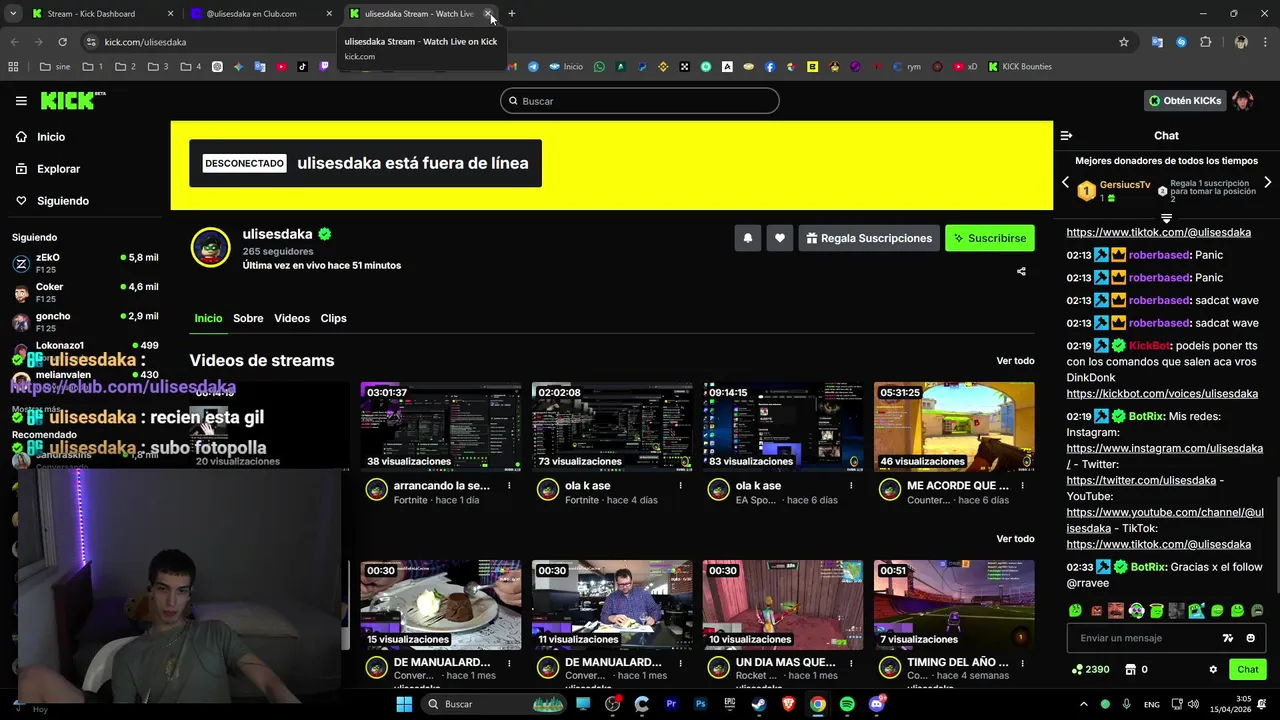Open the chat shop icon

(1130, 669)
